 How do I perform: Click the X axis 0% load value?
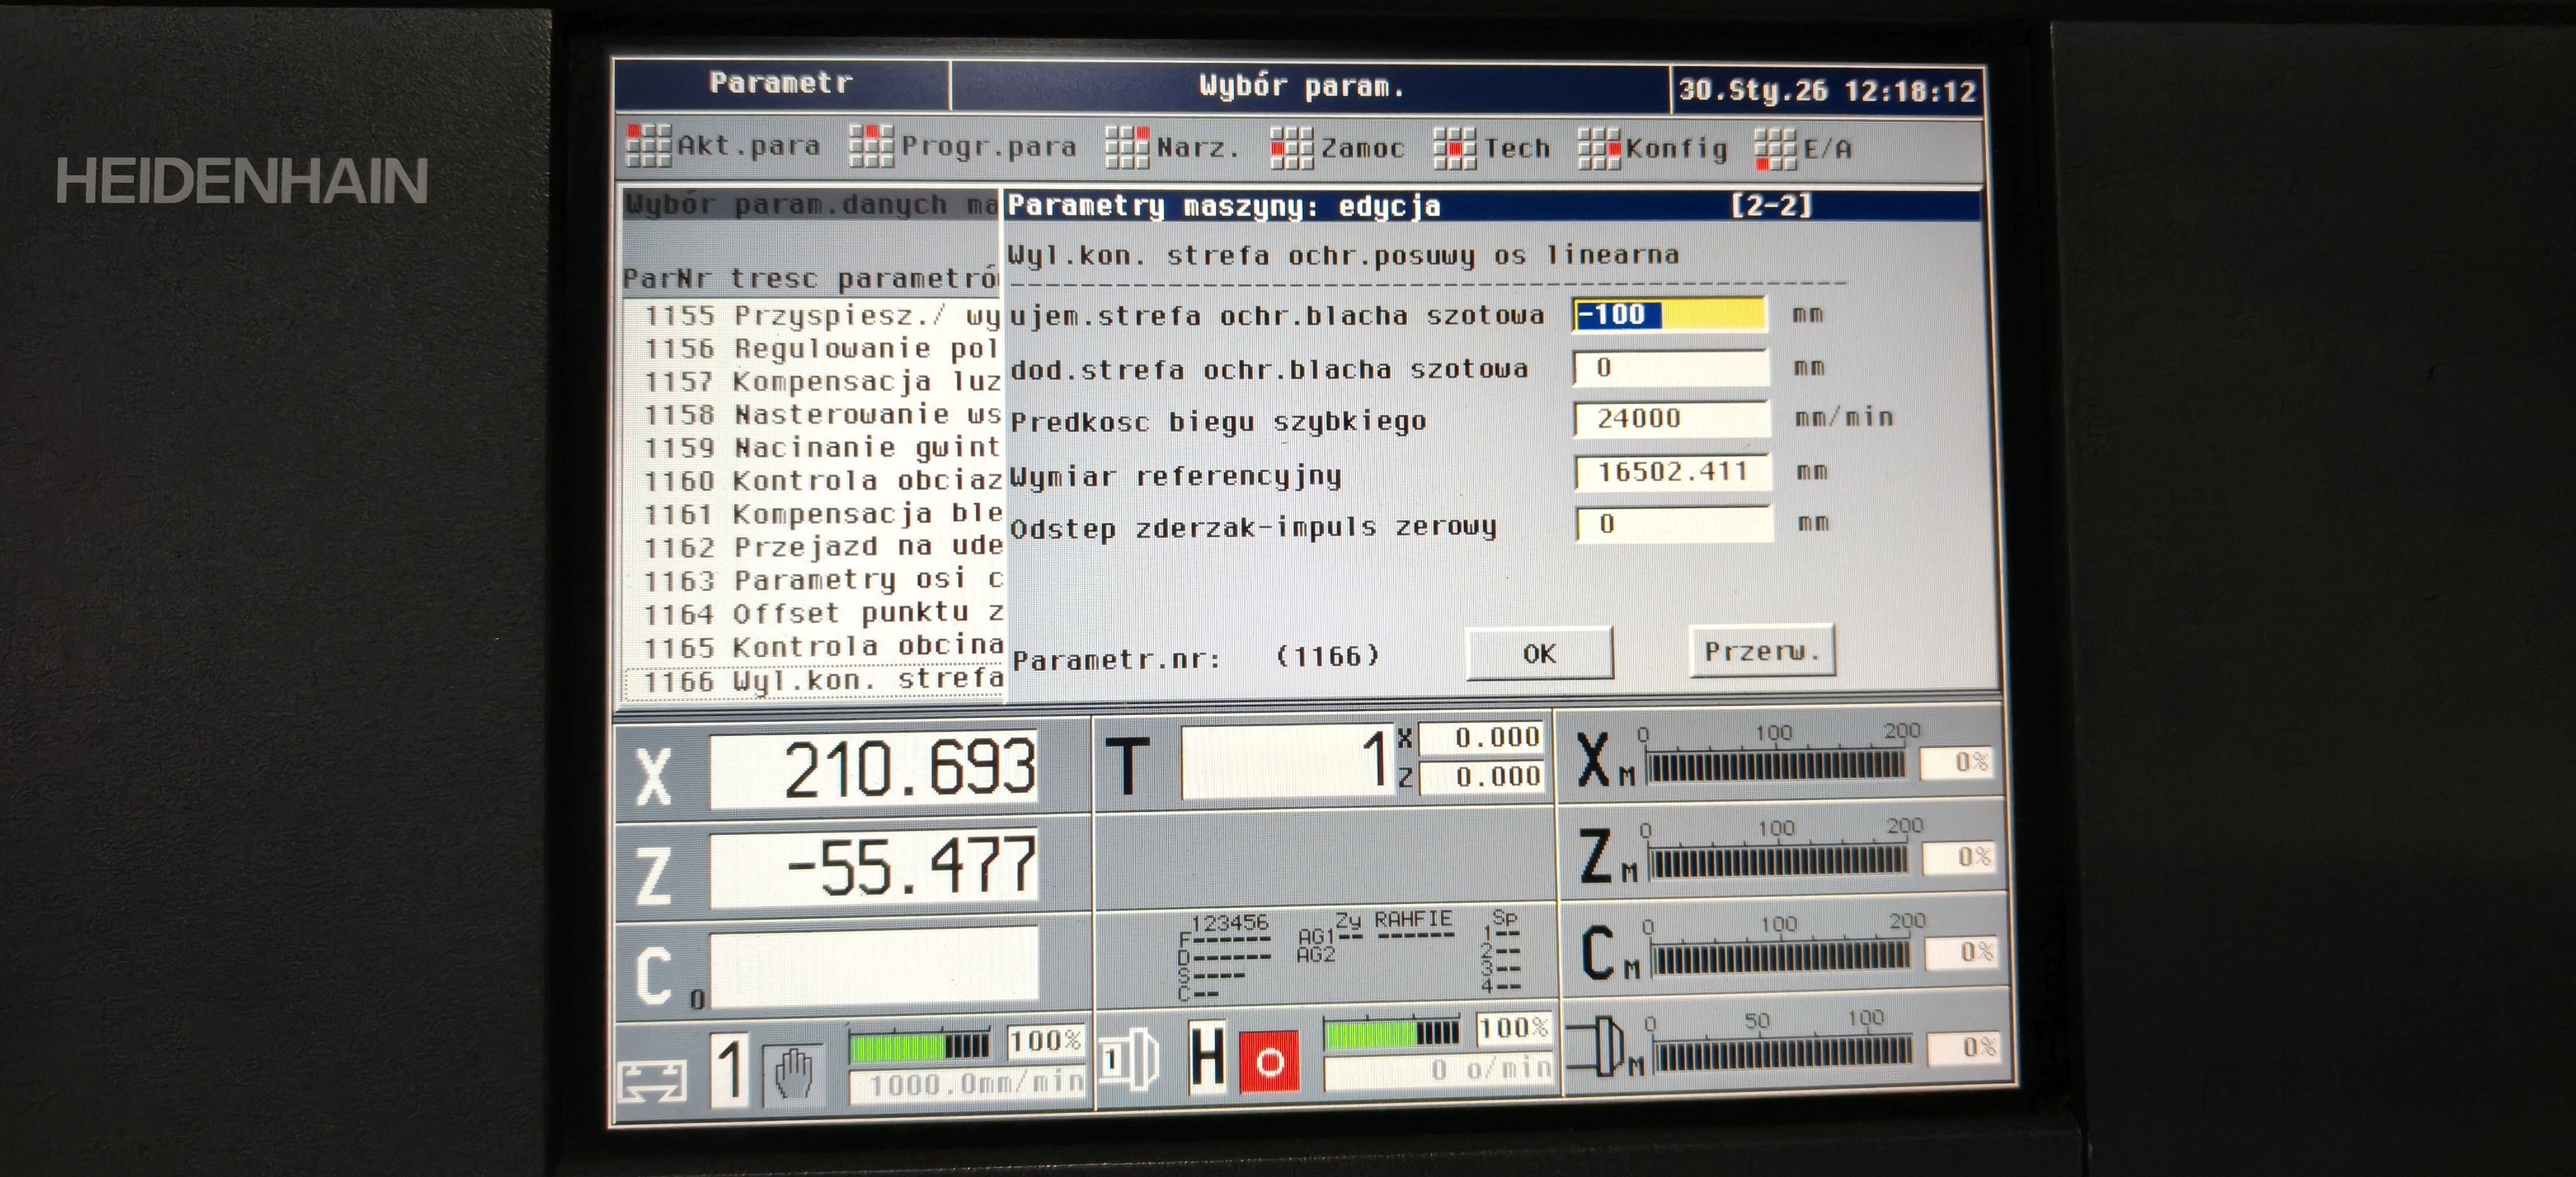click(x=1958, y=763)
